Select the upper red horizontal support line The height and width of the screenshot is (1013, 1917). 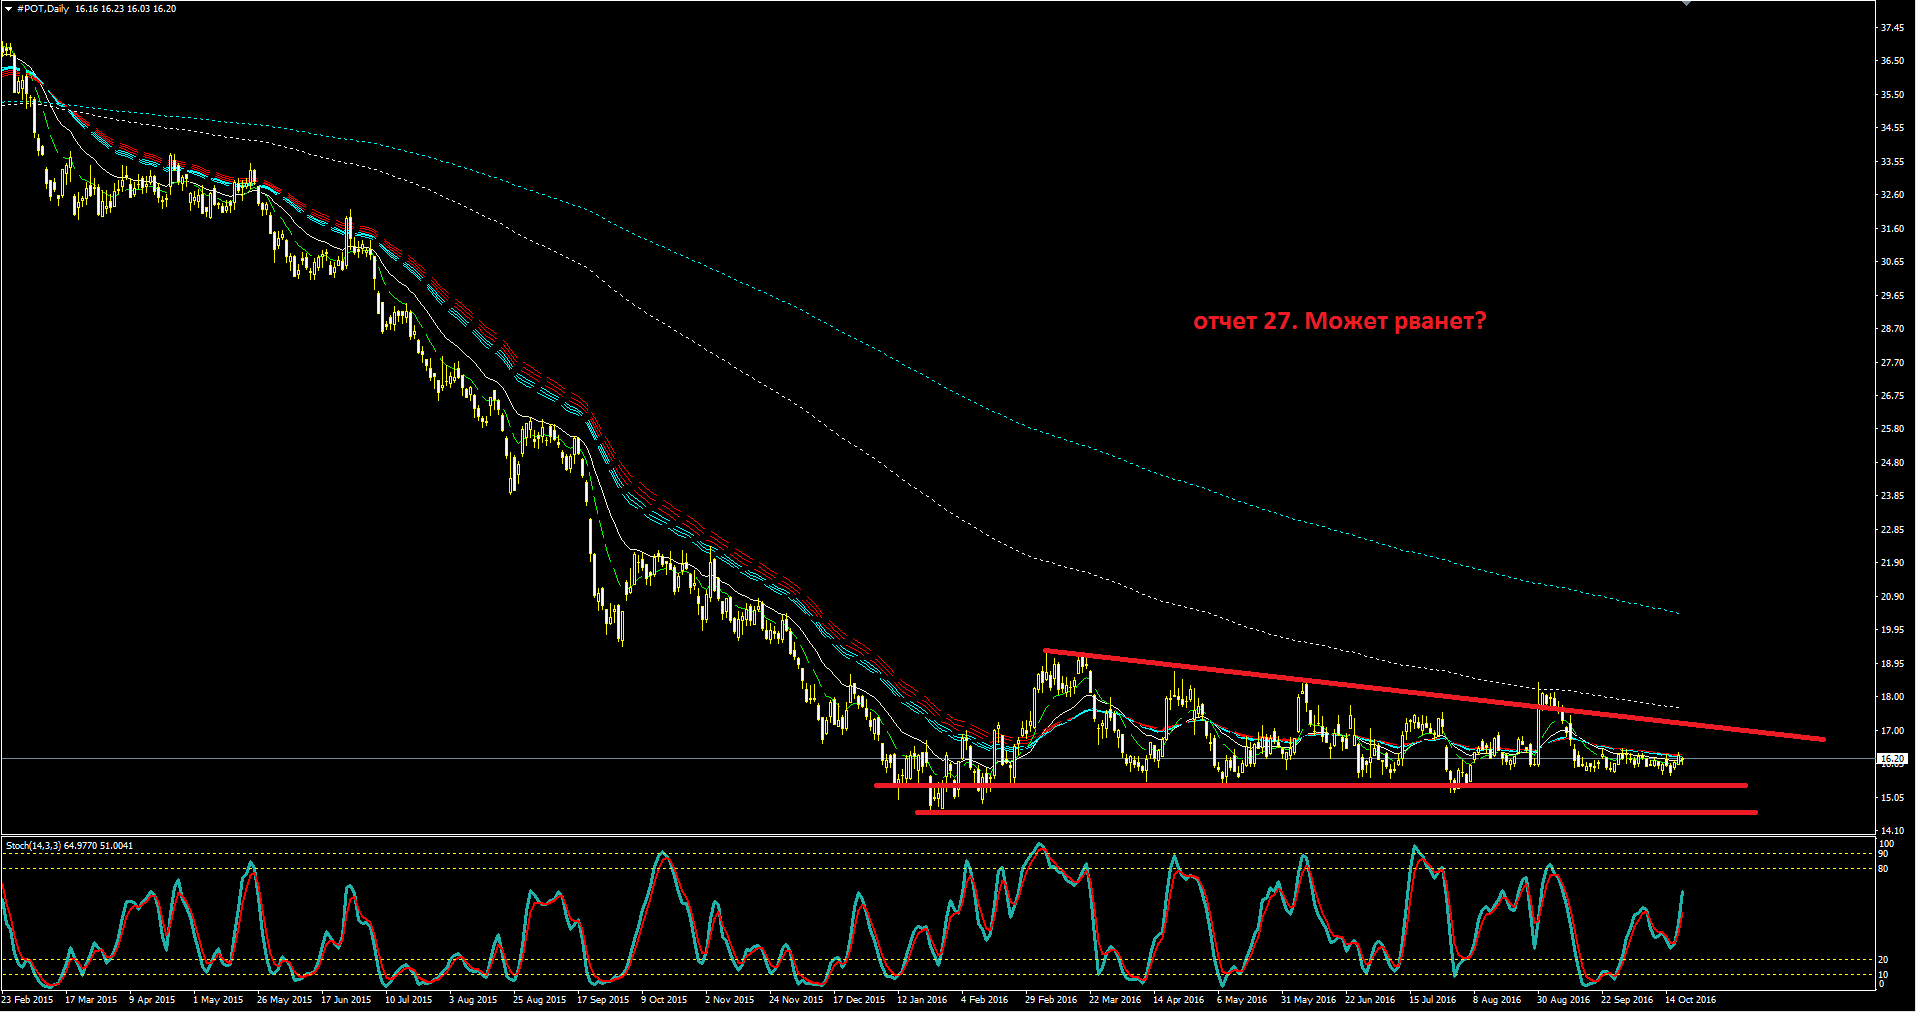coord(1311,785)
